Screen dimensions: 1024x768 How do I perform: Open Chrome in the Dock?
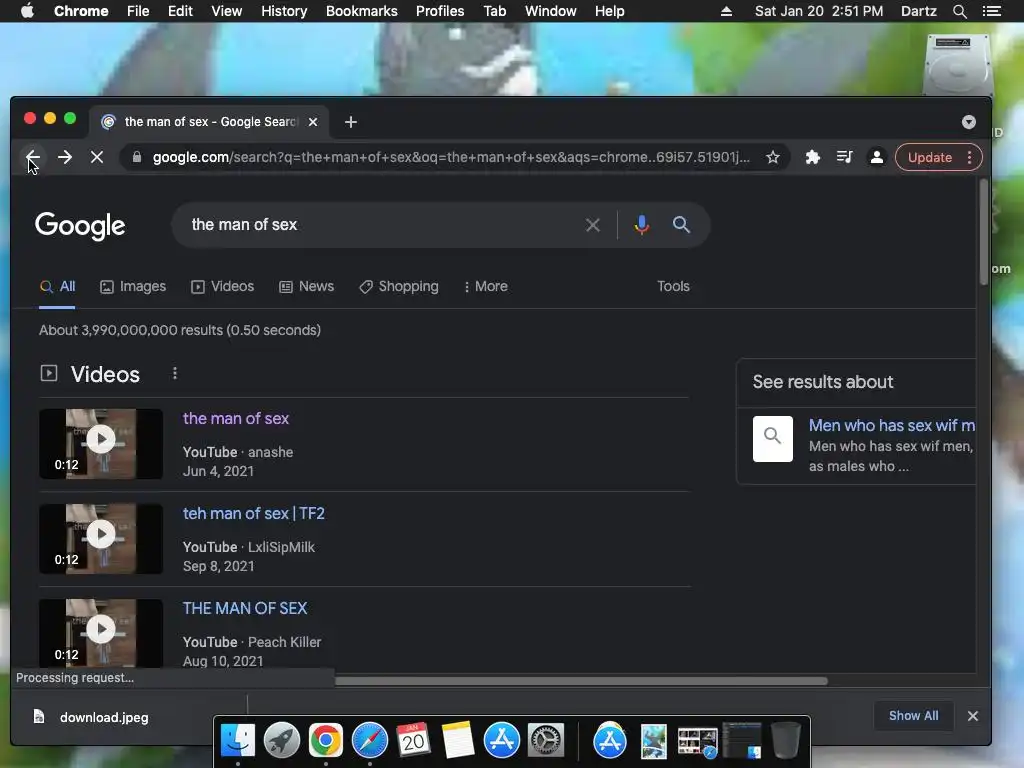pyautogui.click(x=326, y=741)
